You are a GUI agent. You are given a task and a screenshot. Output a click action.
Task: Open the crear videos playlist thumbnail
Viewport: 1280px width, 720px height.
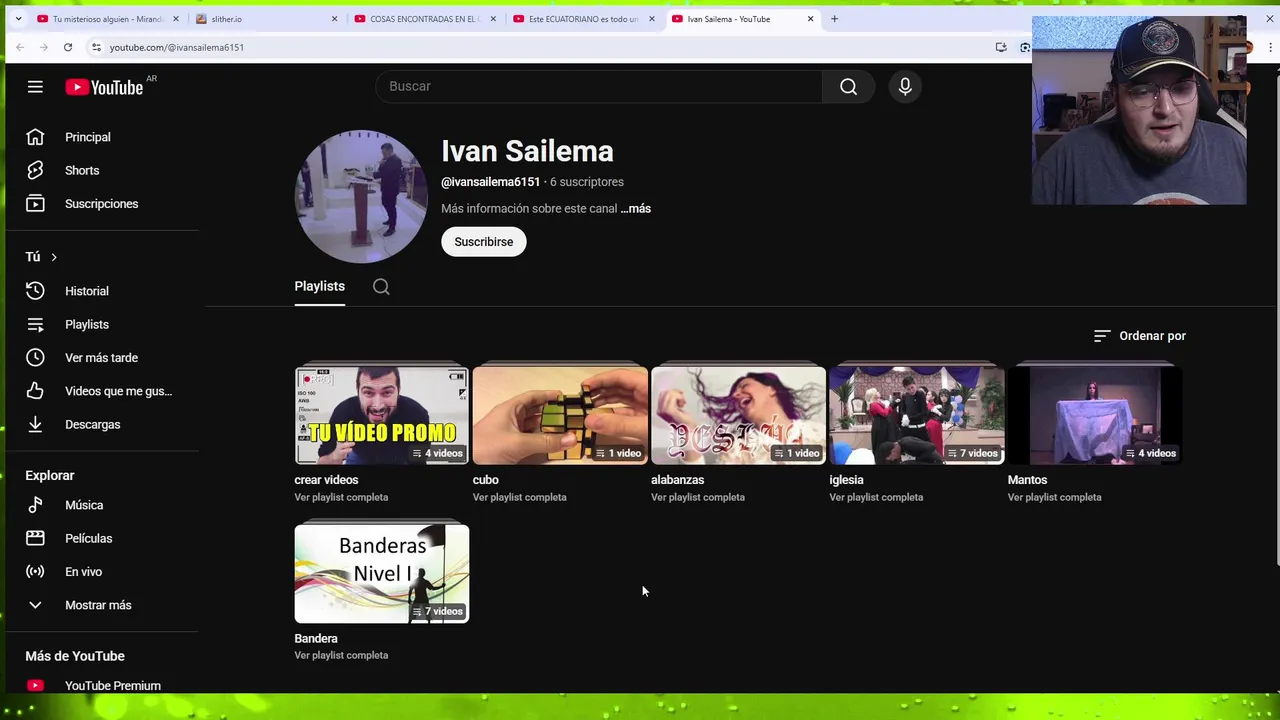click(382, 415)
